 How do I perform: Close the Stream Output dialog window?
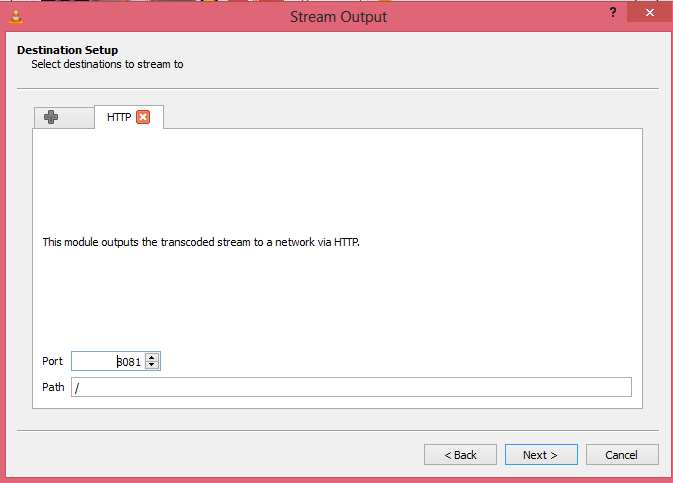[x=649, y=12]
